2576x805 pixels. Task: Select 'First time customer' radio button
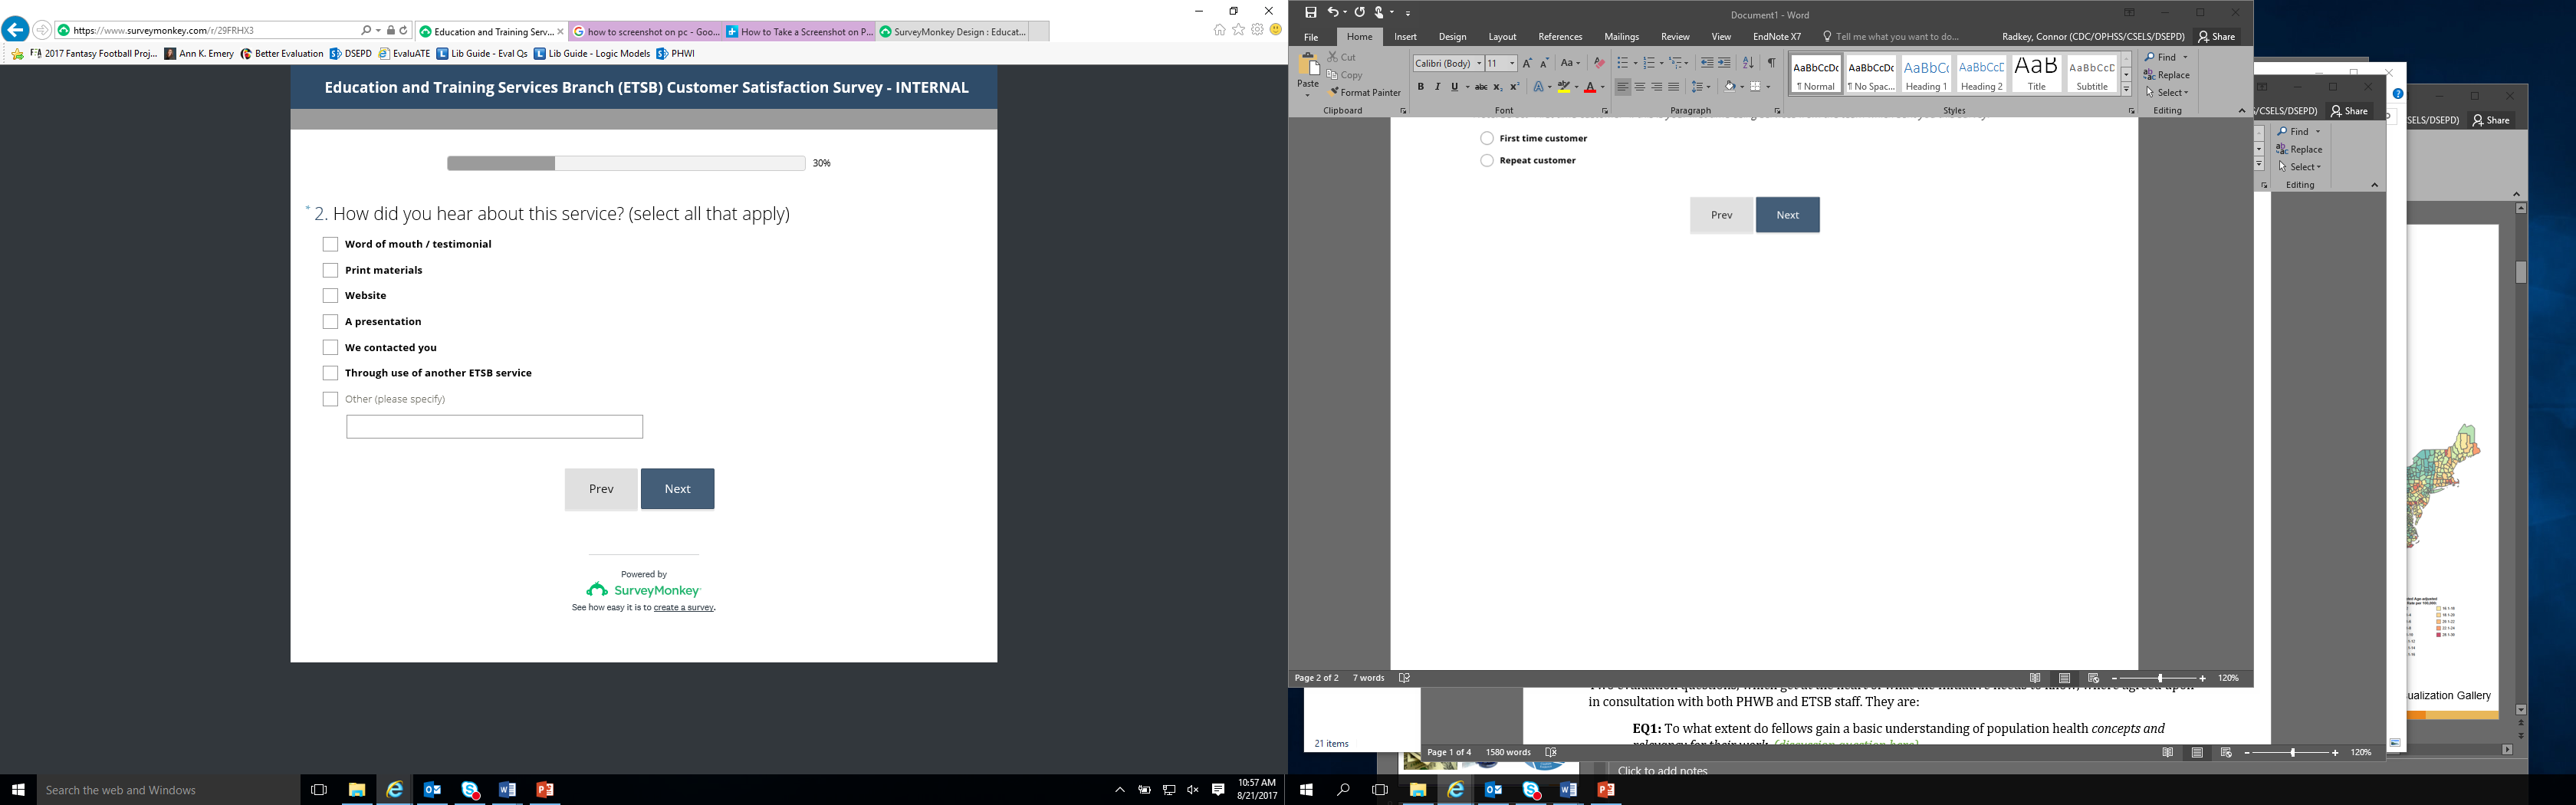1487,138
